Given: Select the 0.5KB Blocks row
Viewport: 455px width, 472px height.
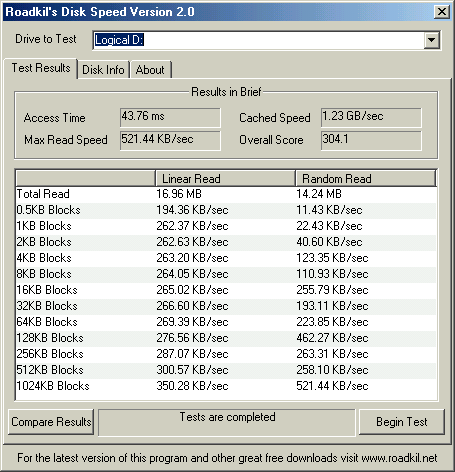Looking at the screenshot, I should (226, 210).
